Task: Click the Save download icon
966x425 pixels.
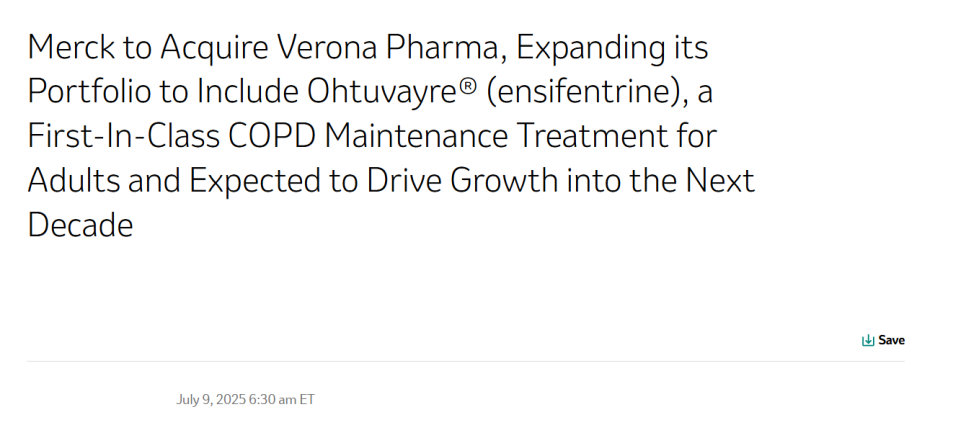Action: click(867, 340)
